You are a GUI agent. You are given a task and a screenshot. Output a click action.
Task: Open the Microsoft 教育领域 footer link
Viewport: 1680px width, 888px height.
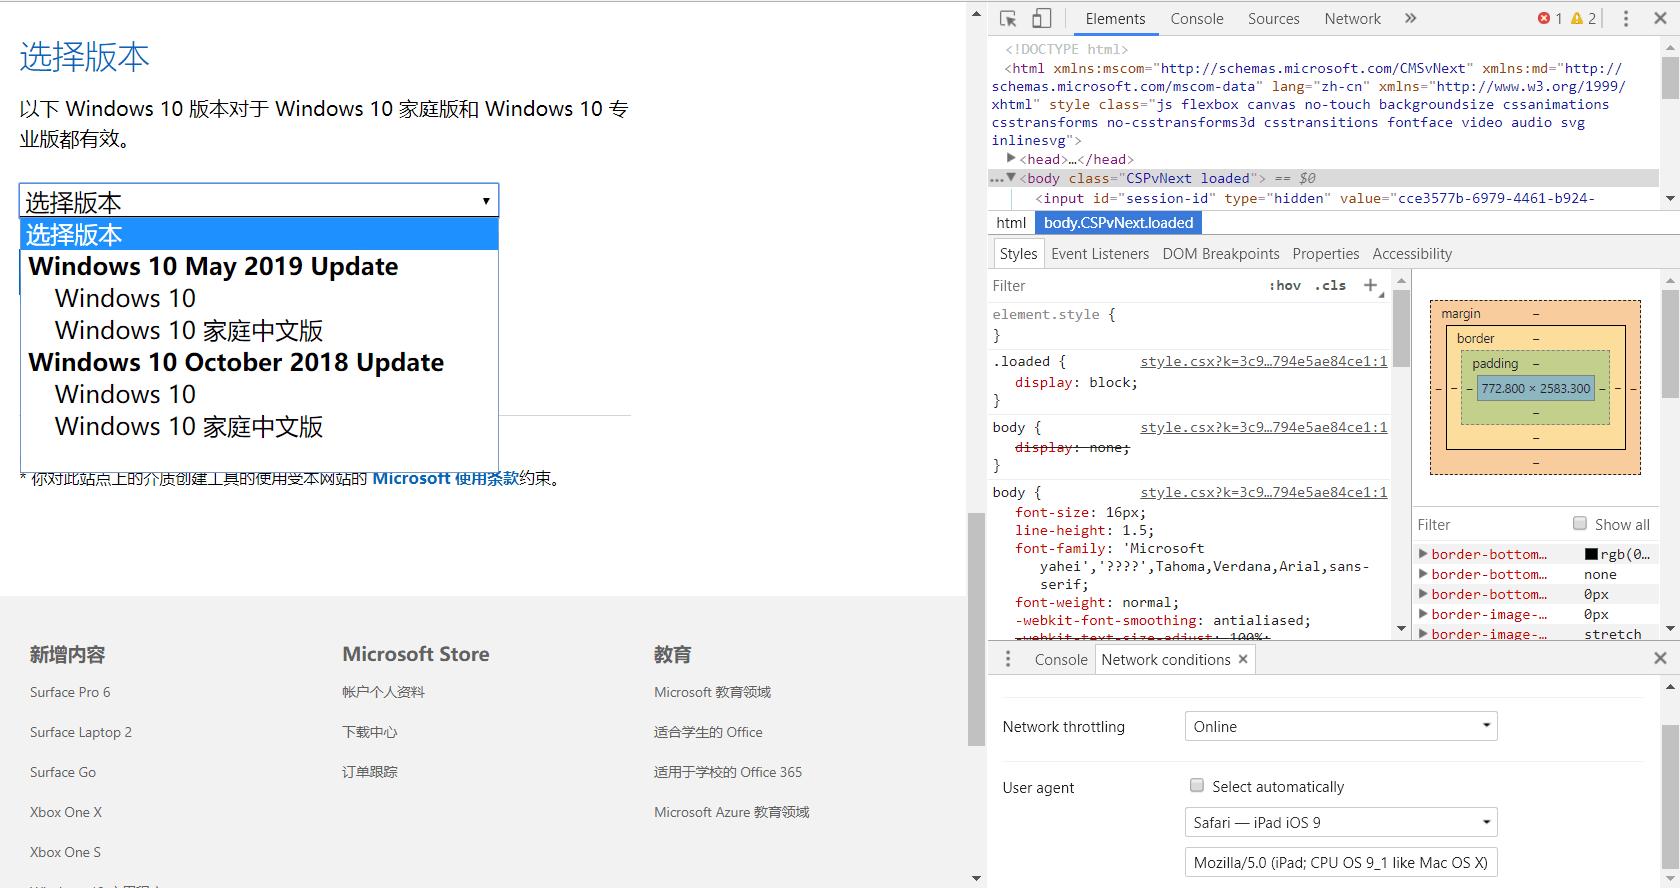712,692
